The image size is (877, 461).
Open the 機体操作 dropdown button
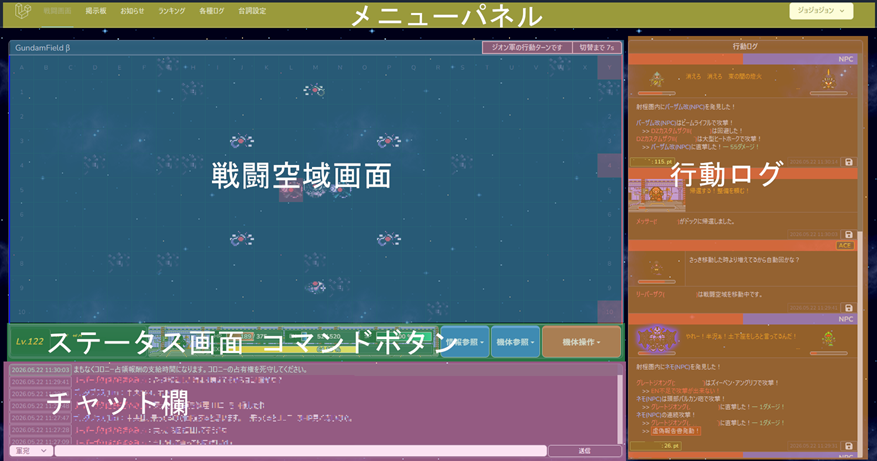(x=581, y=342)
